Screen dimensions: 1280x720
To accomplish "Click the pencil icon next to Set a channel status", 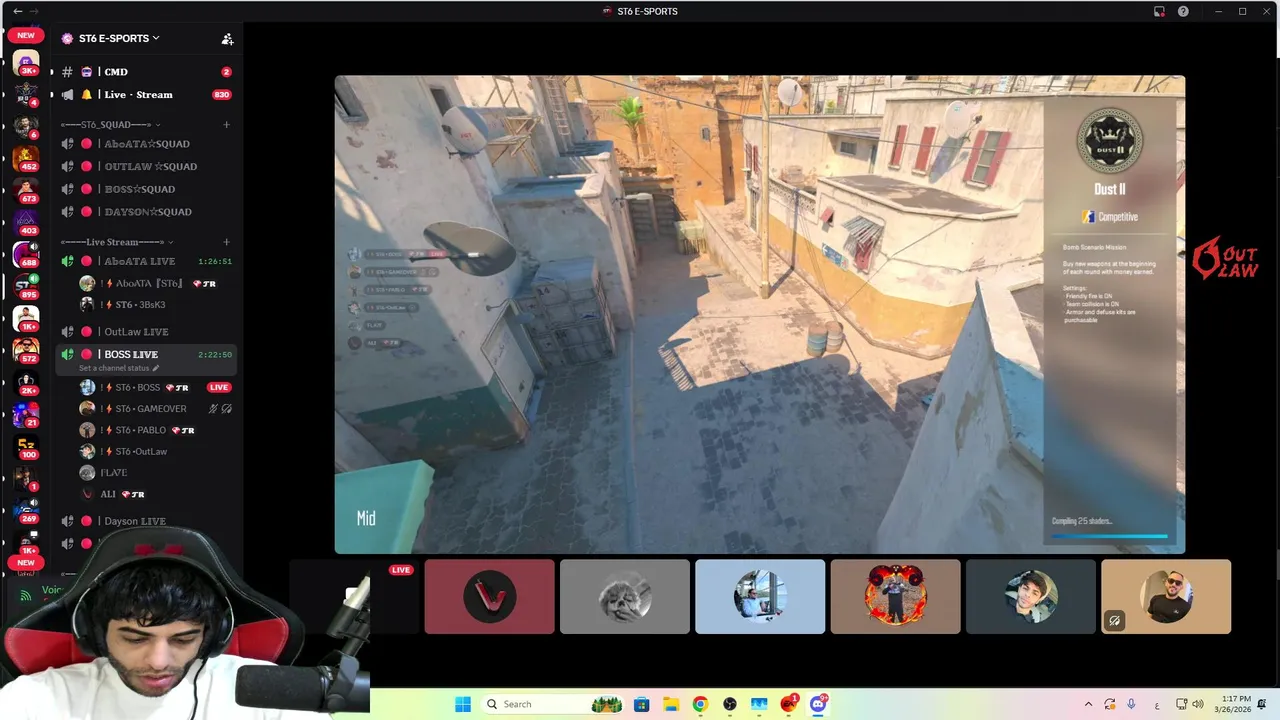I will (155, 368).
